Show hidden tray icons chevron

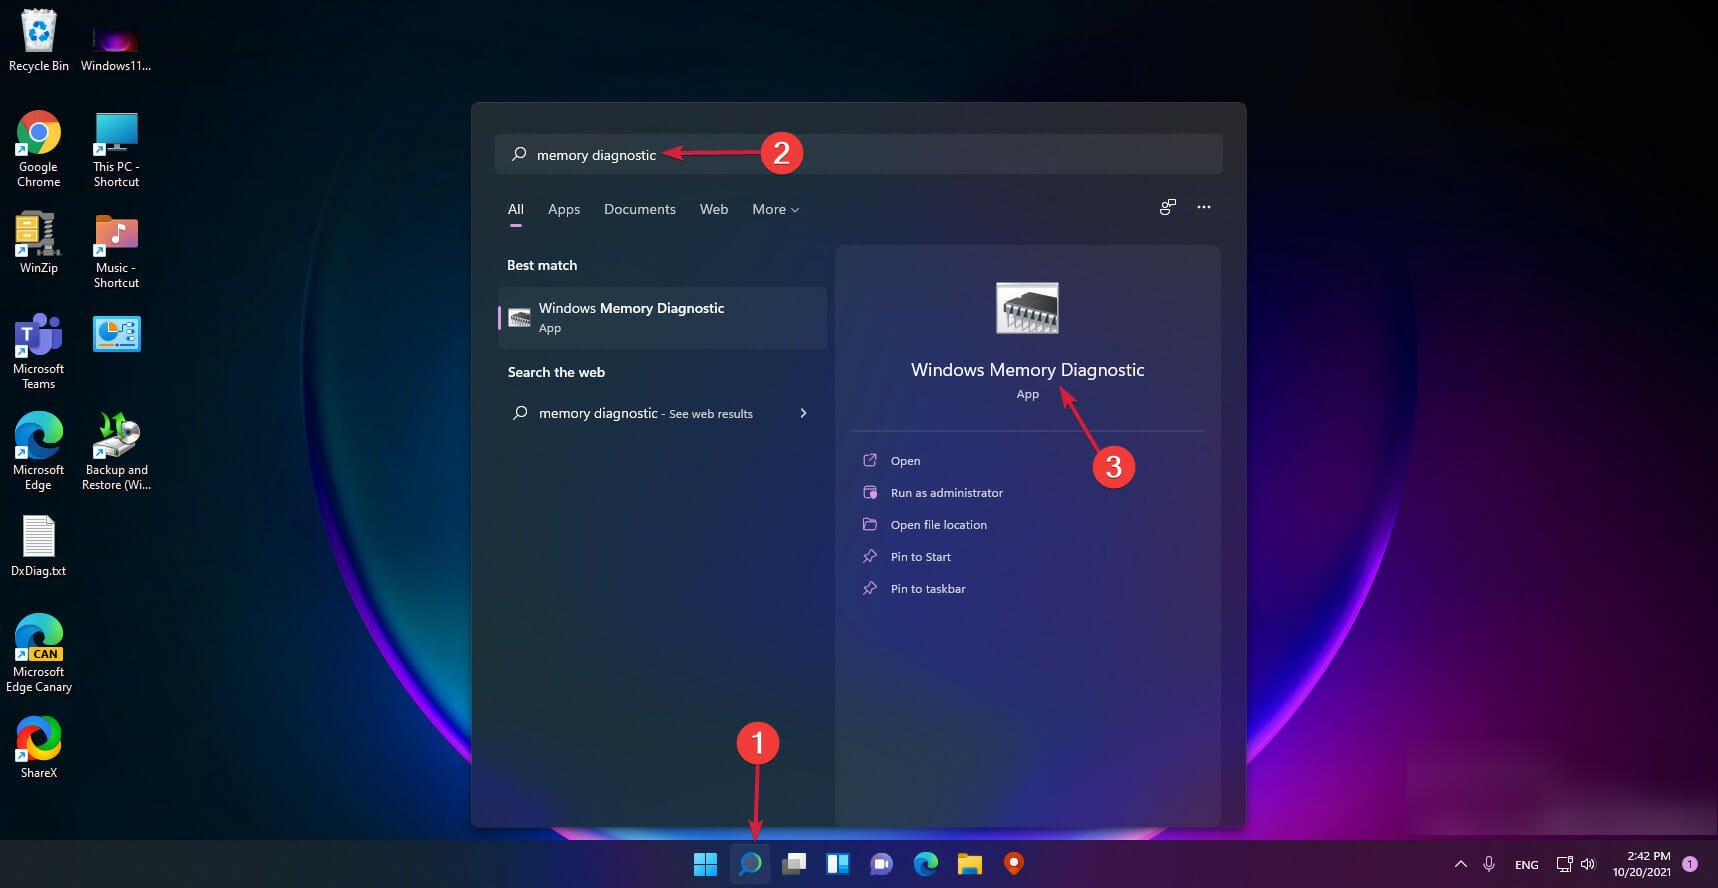coord(1460,864)
